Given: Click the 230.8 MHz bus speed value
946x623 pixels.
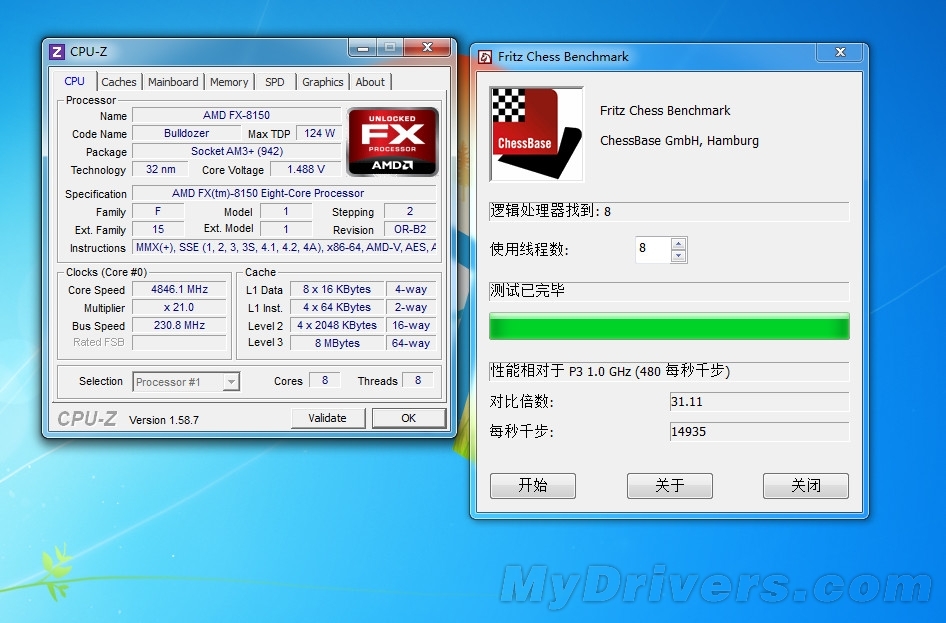Looking at the screenshot, I should click(x=179, y=326).
